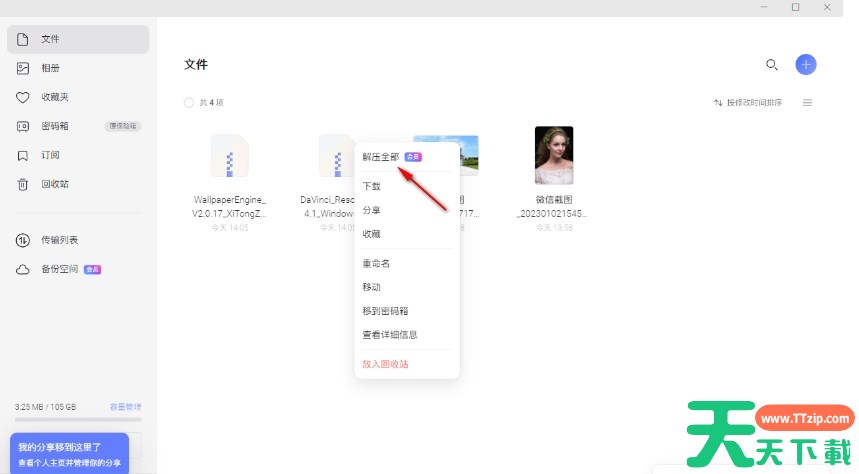This screenshot has height=474, width=859.
Task: Choose 重命名 in the context menu
Action: [x=376, y=263]
